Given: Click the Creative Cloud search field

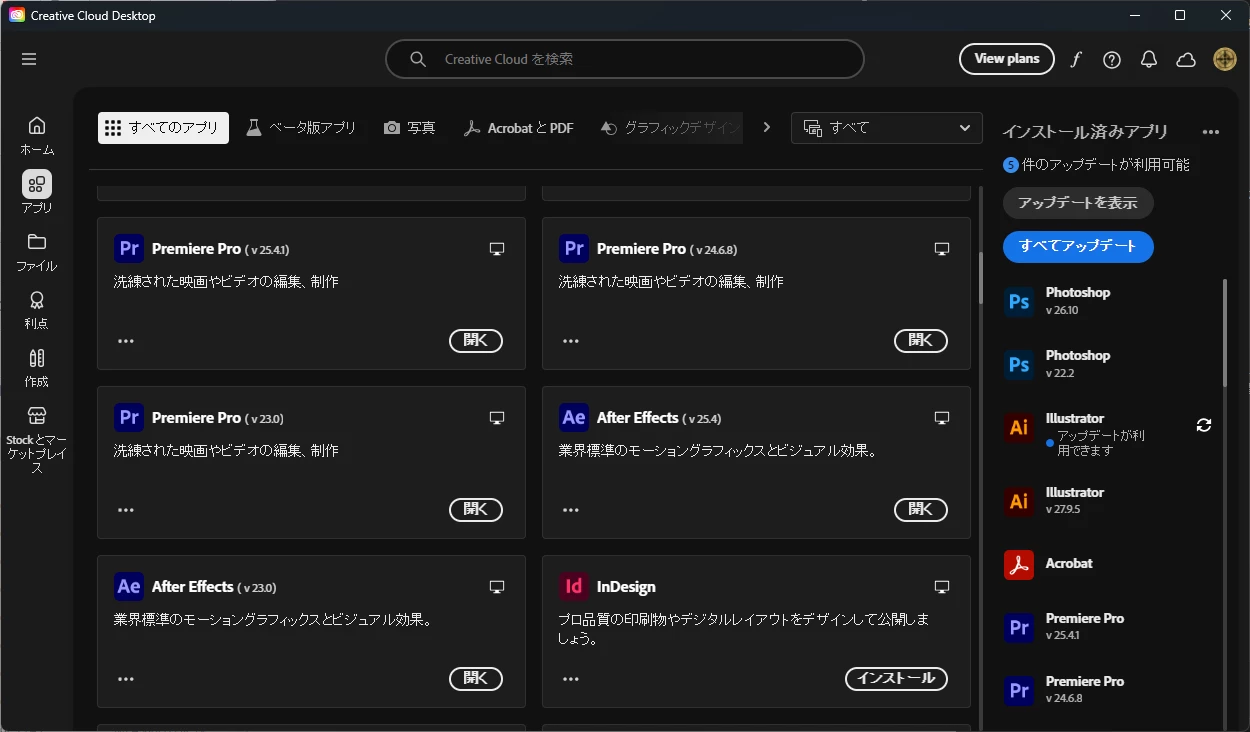Looking at the screenshot, I should pos(625,59).
